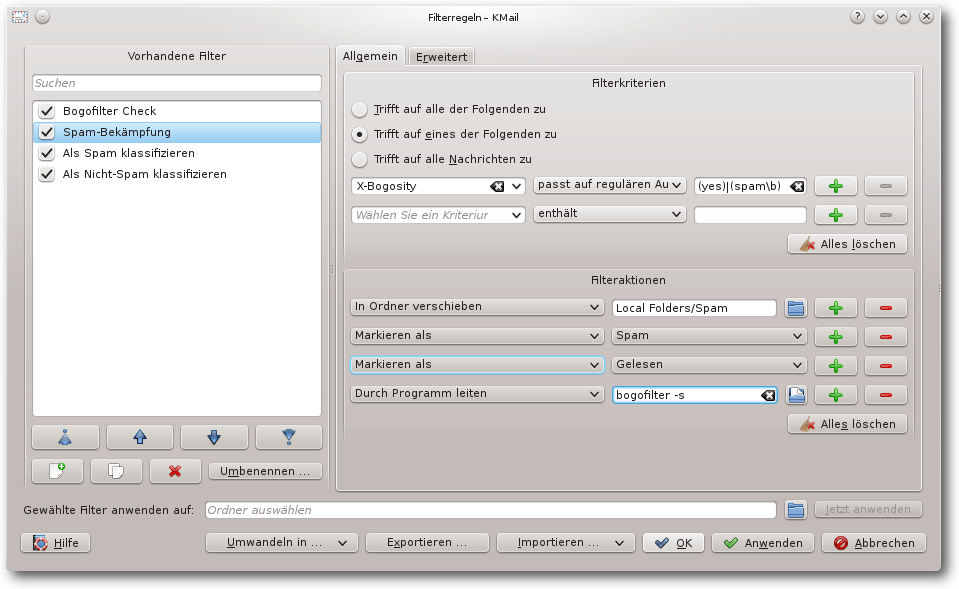Click the Umbenennen … button

pos(265,471)
